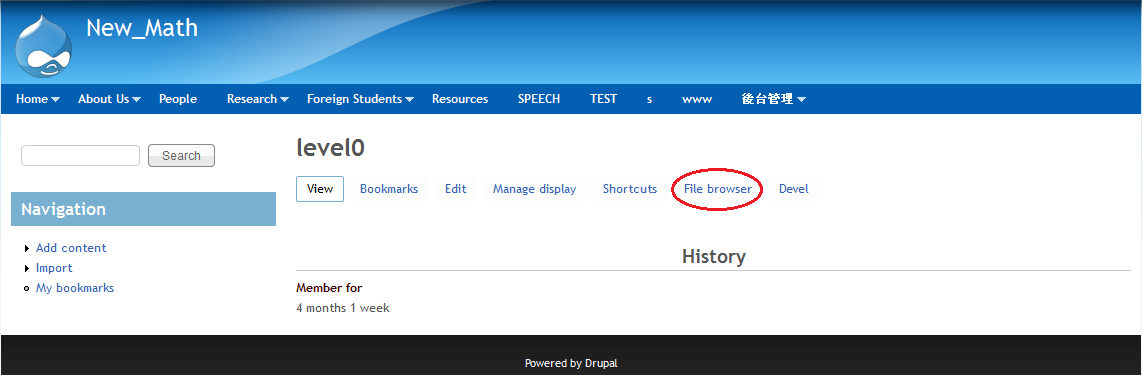Image resolution: width=1142 pixels, height=375 pixels.
Task: Open the TEST menu item
Action: (x=604, y=99)
